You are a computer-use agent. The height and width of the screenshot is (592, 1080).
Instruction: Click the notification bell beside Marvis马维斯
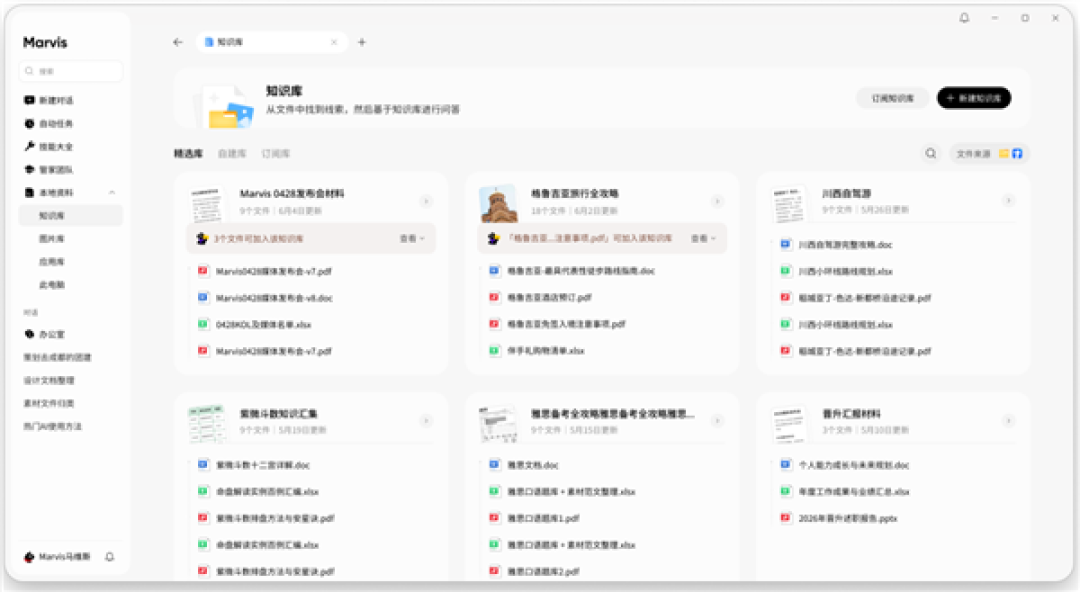pos(110,557)
